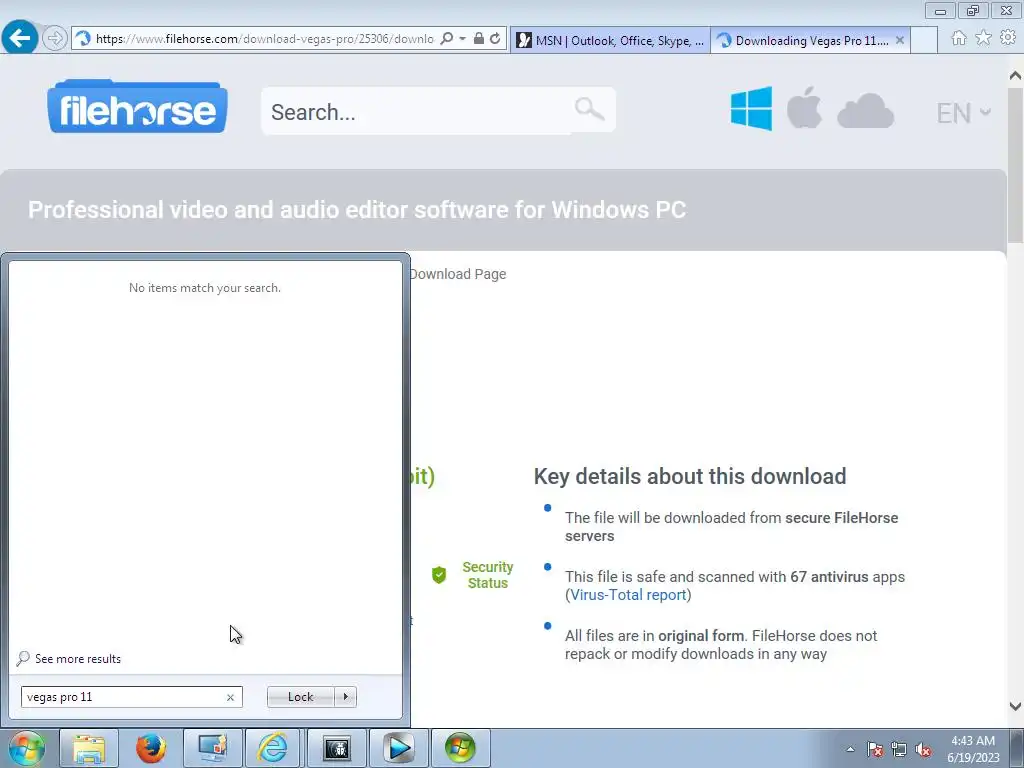1024x768 pixels.
Task: Click the browser Forward arrow button
Action: point(55,39)
